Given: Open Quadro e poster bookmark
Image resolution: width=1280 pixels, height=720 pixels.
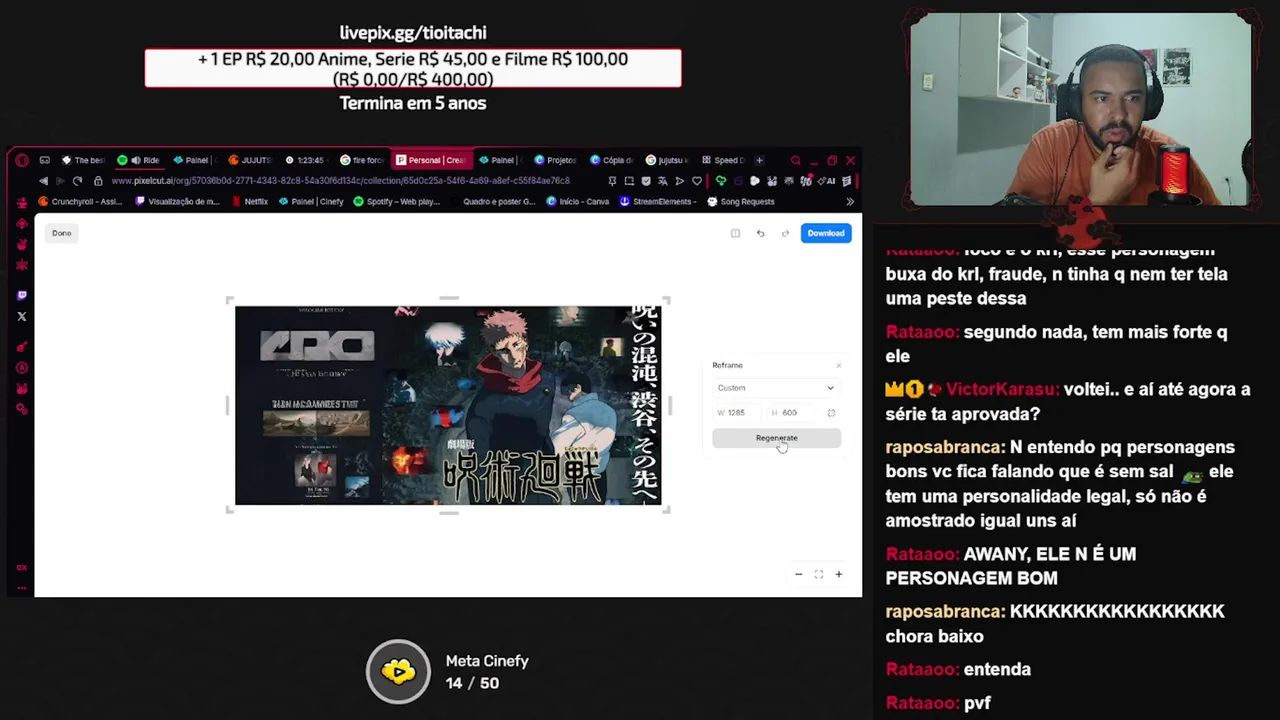Looking at the screenshot, I should [492, 201].
